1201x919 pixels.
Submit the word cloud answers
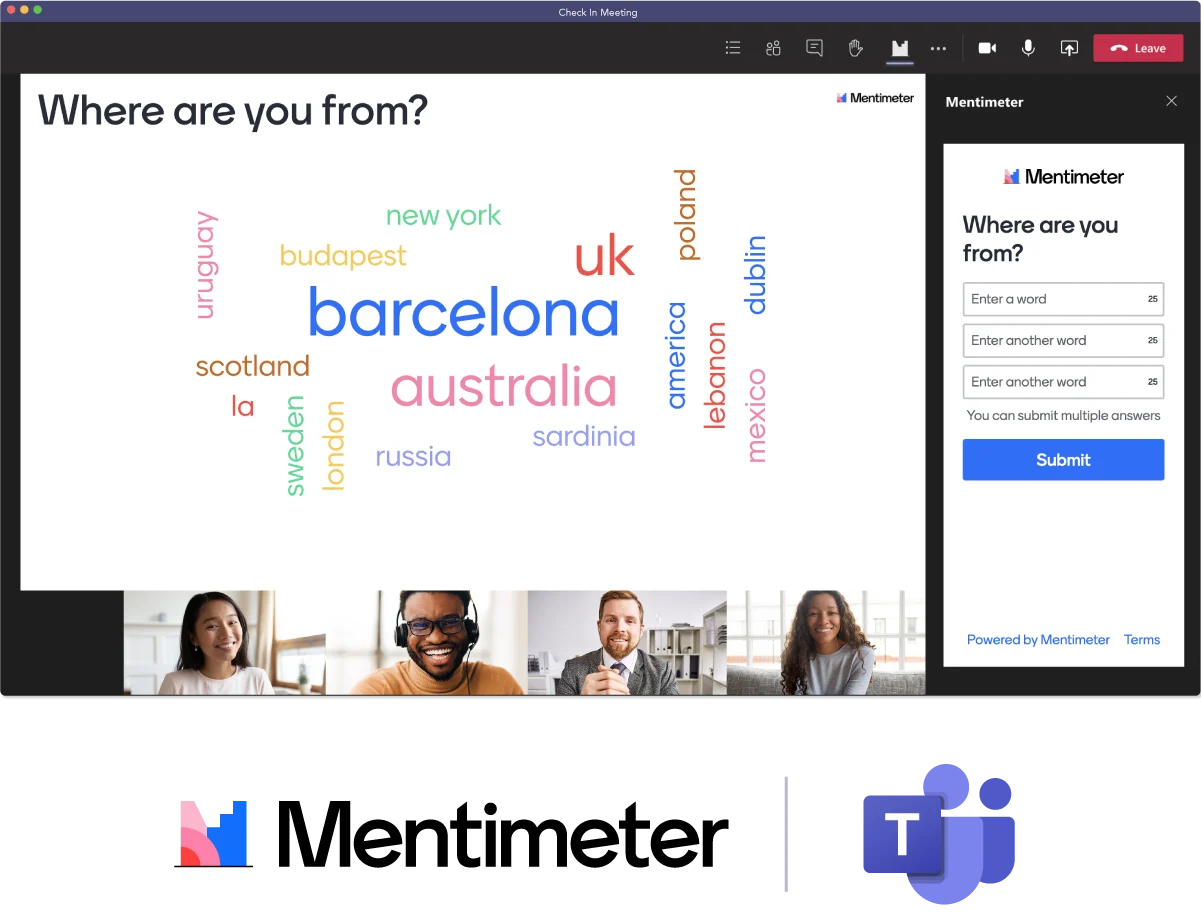click(1063, 460)
